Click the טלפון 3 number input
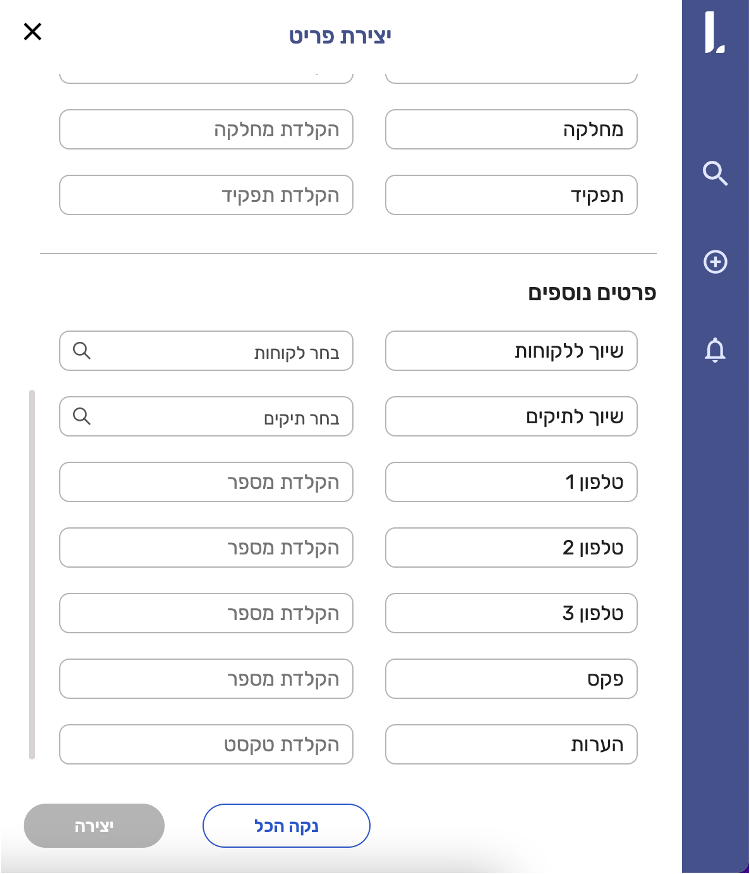 tap(206, 612)
